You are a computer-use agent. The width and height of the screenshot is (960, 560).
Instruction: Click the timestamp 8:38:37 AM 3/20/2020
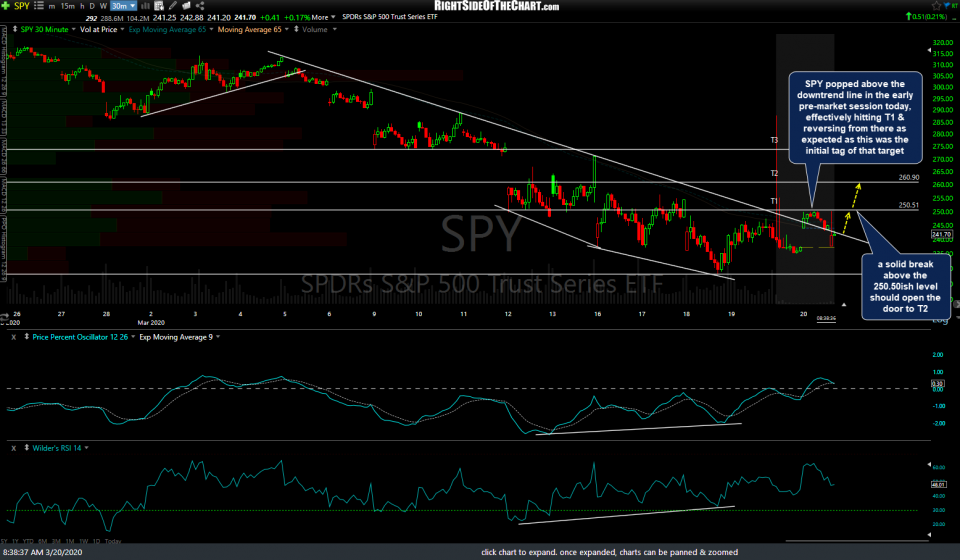pyautogui.click(x=42, y=552)
